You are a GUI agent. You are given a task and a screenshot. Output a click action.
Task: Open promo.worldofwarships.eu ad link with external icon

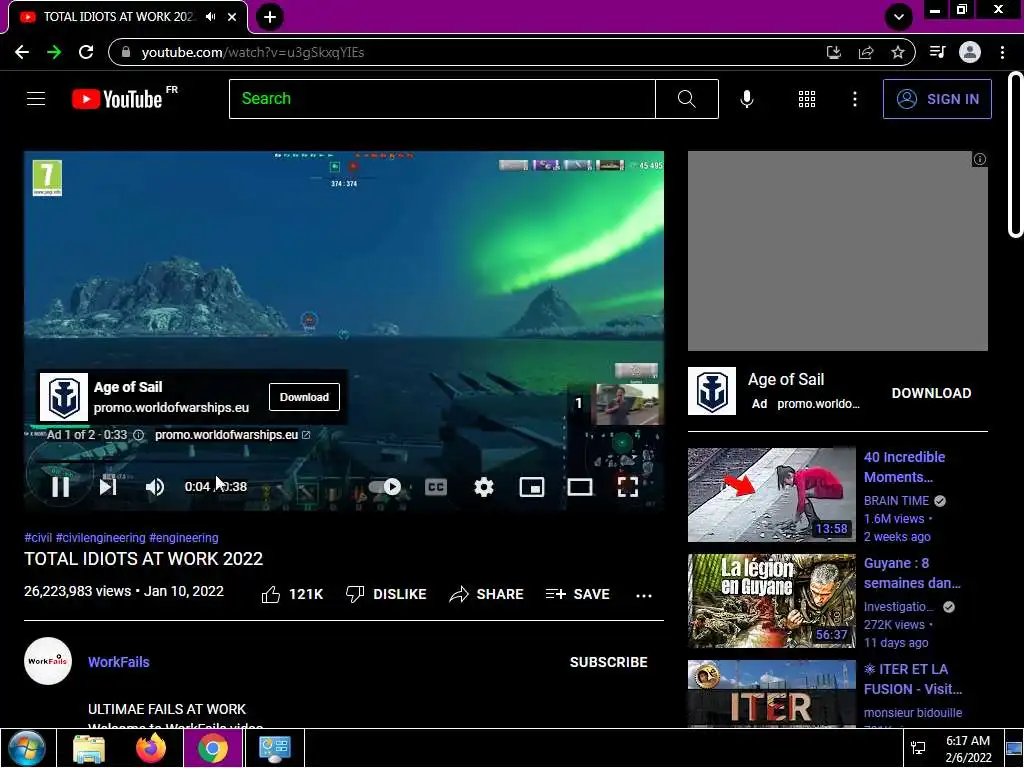232,434
